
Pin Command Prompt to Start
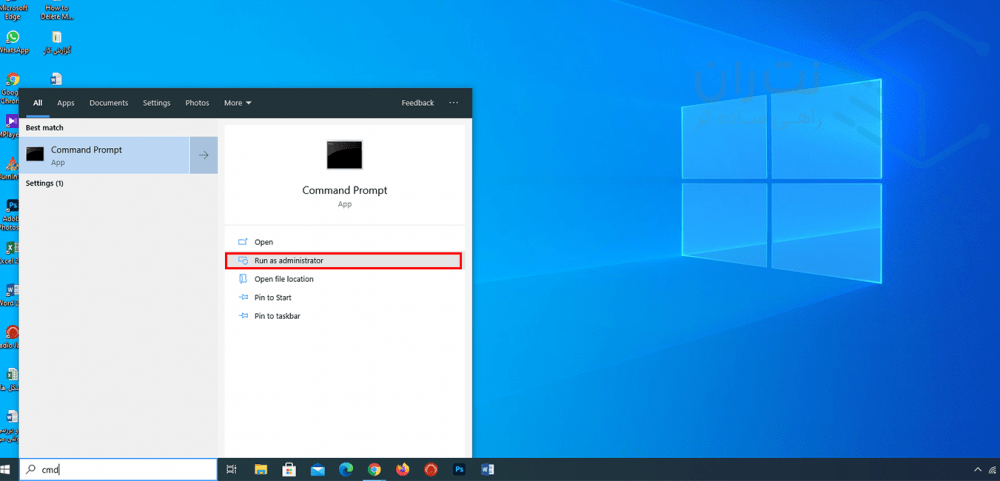272,297
